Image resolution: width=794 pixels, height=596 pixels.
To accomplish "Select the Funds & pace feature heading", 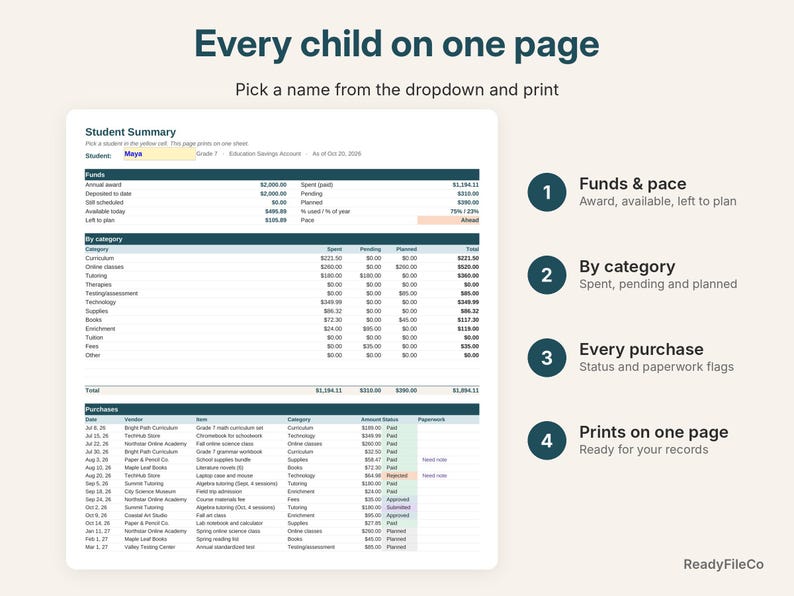I will 632,183.
